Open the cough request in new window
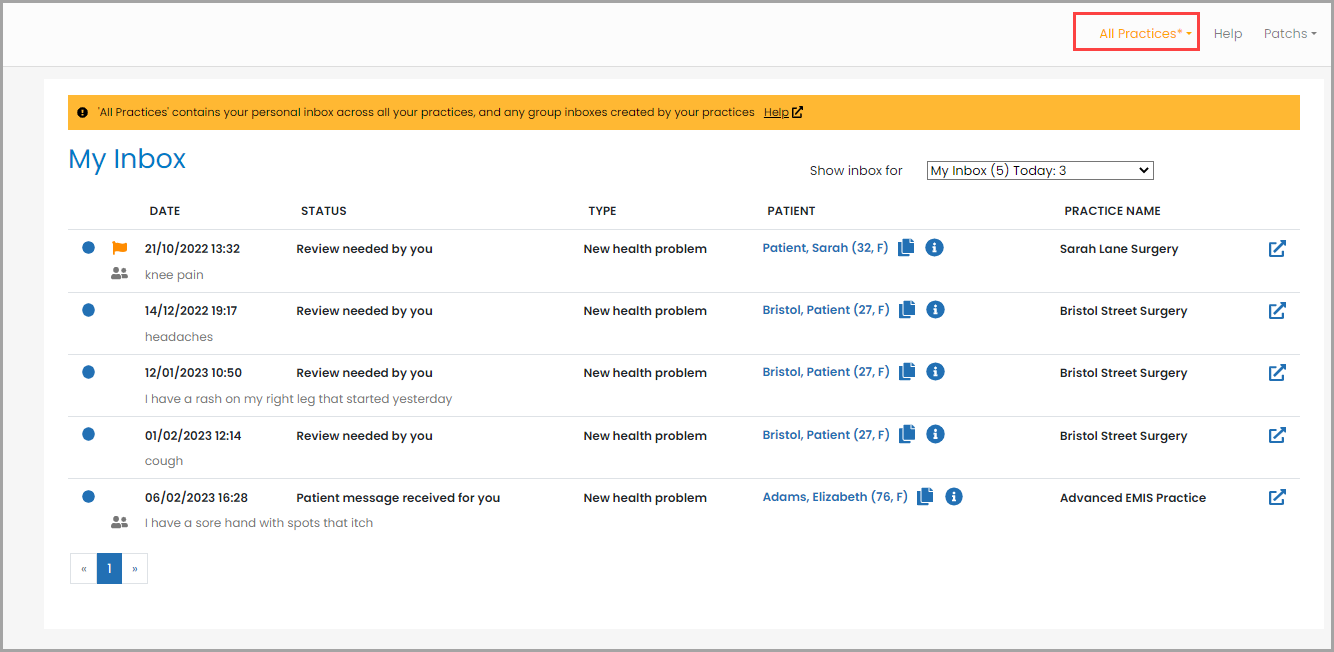Image resolution: width=1334 pixels, height=652 pixels. pyautogui.click(x=1277, y=435)
